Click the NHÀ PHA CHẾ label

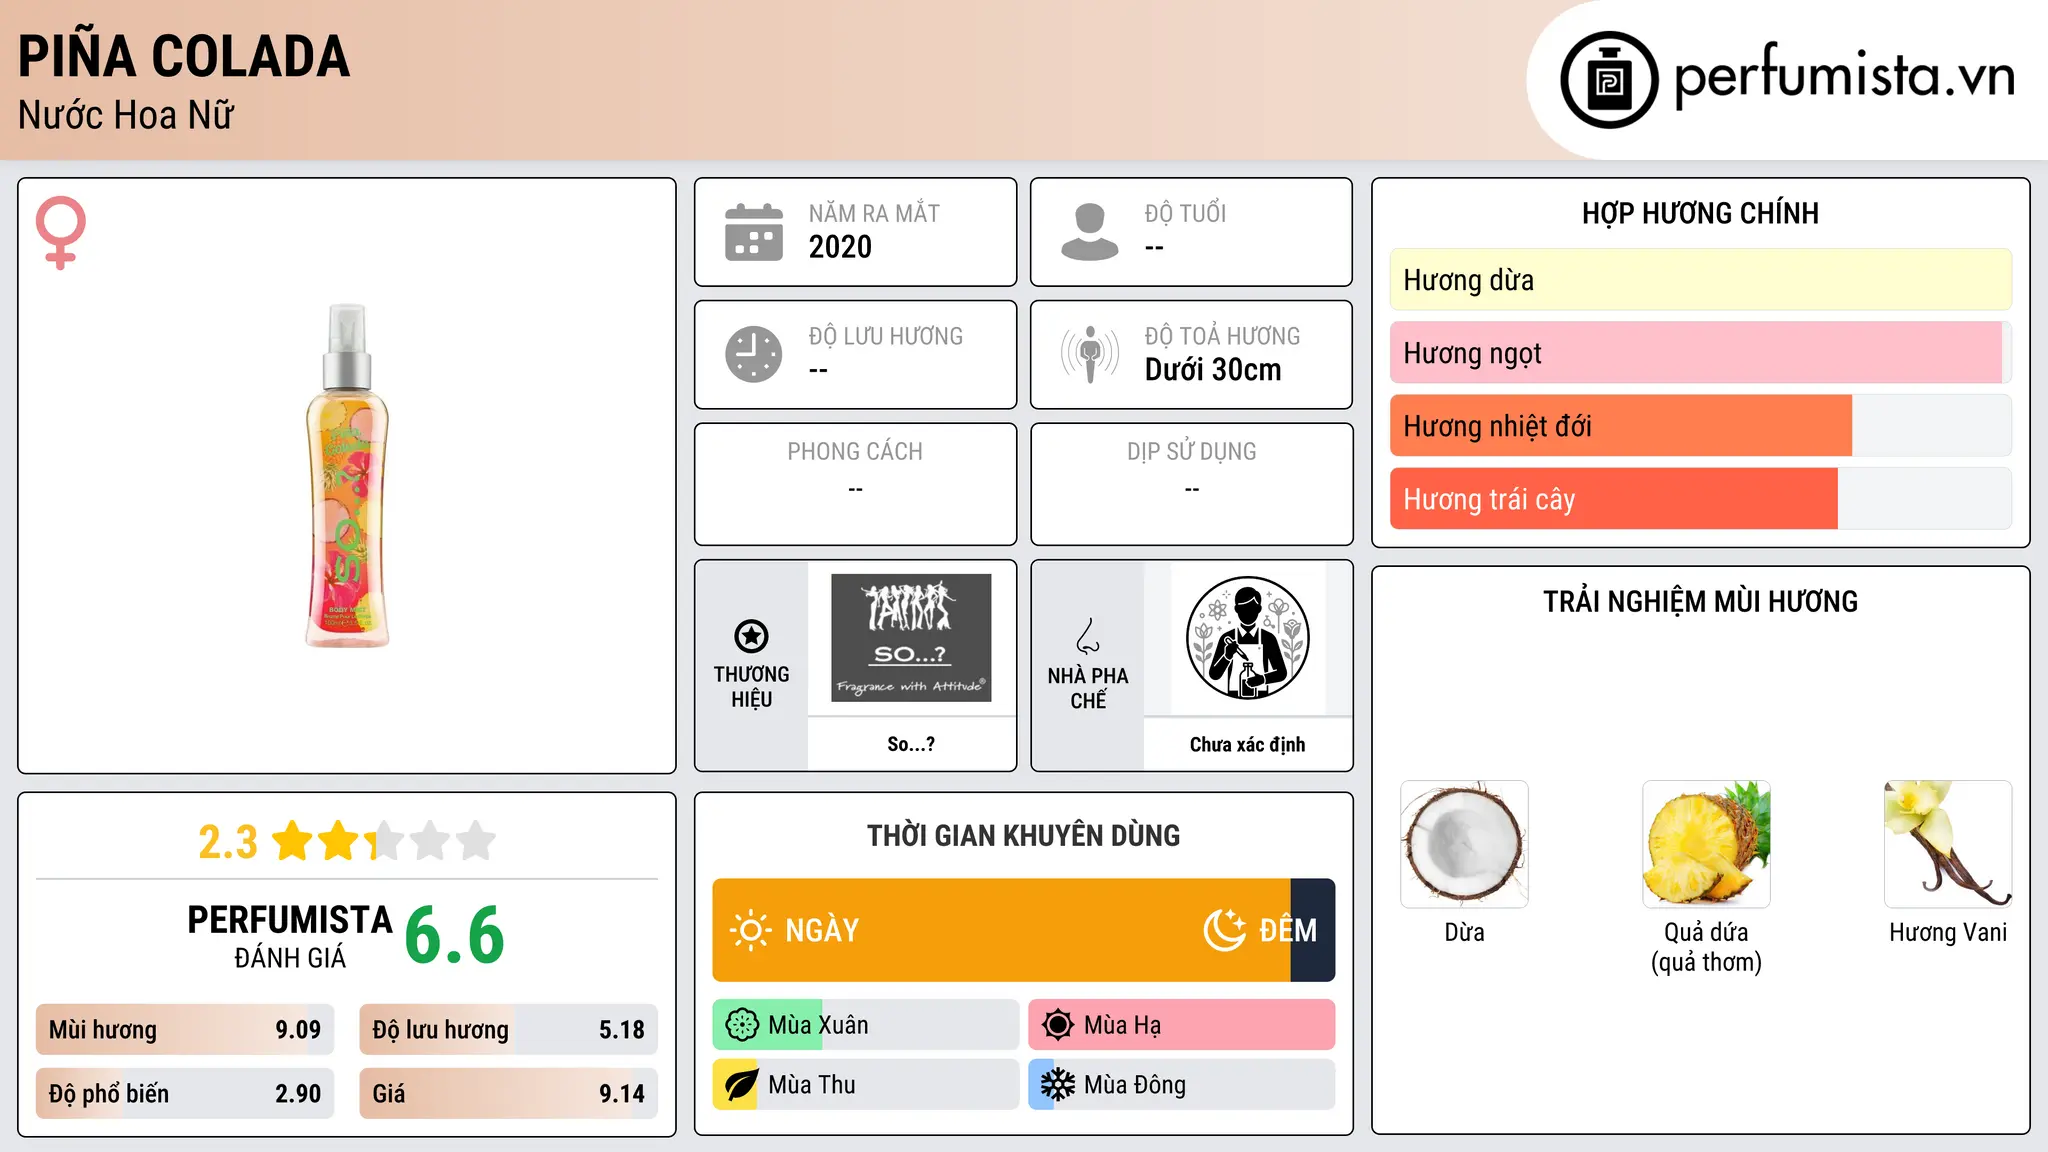[1088, 688]
